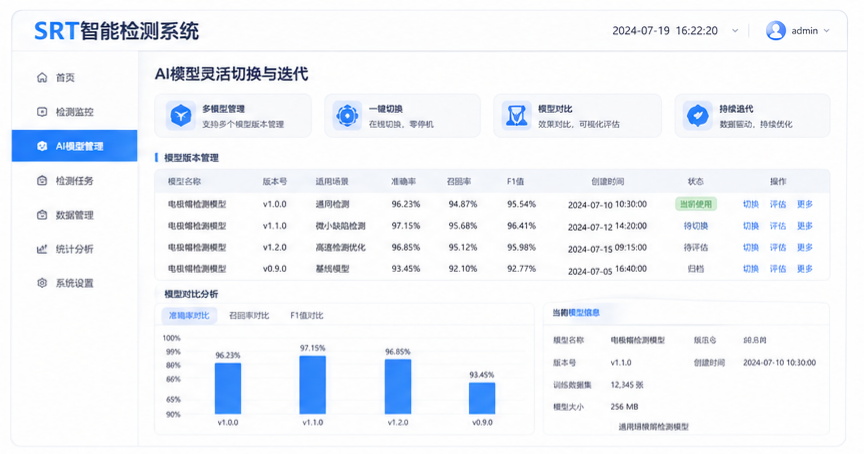864x454 pixels.
Task: Click 更多 for the v1.1.0 row
Action: 804,226
